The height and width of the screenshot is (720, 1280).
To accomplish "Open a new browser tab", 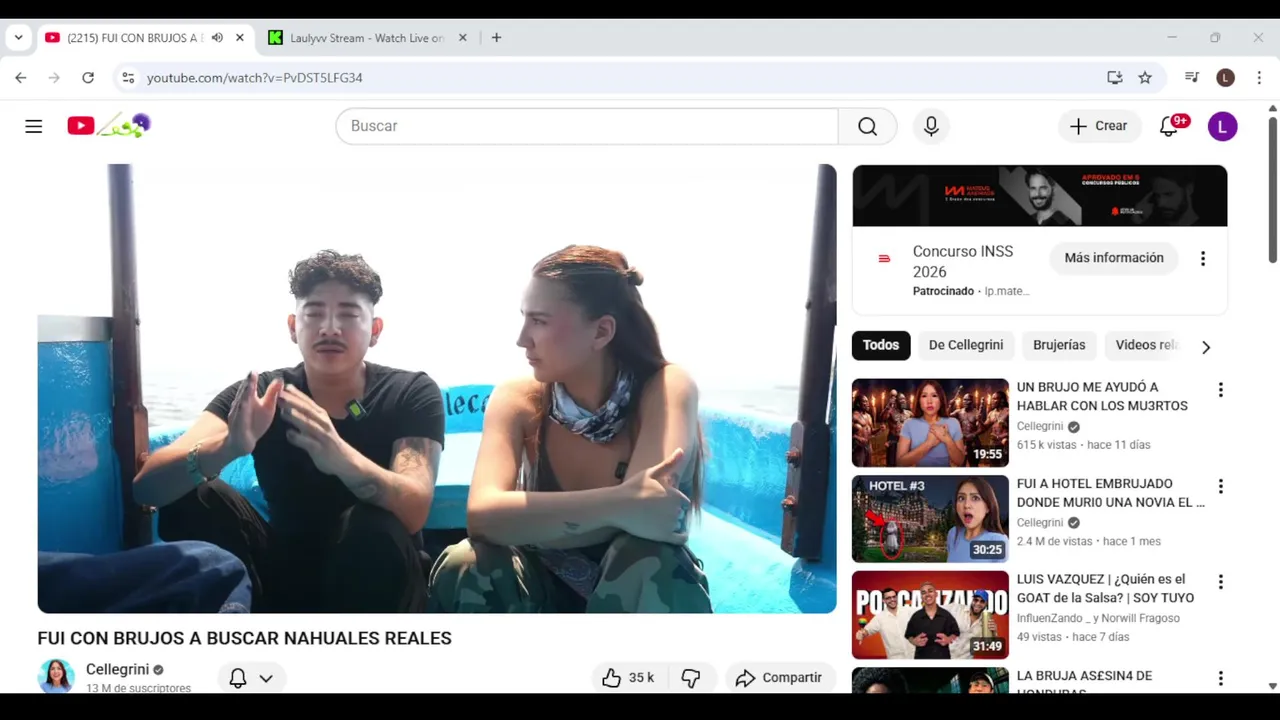I will pos(496,38).
